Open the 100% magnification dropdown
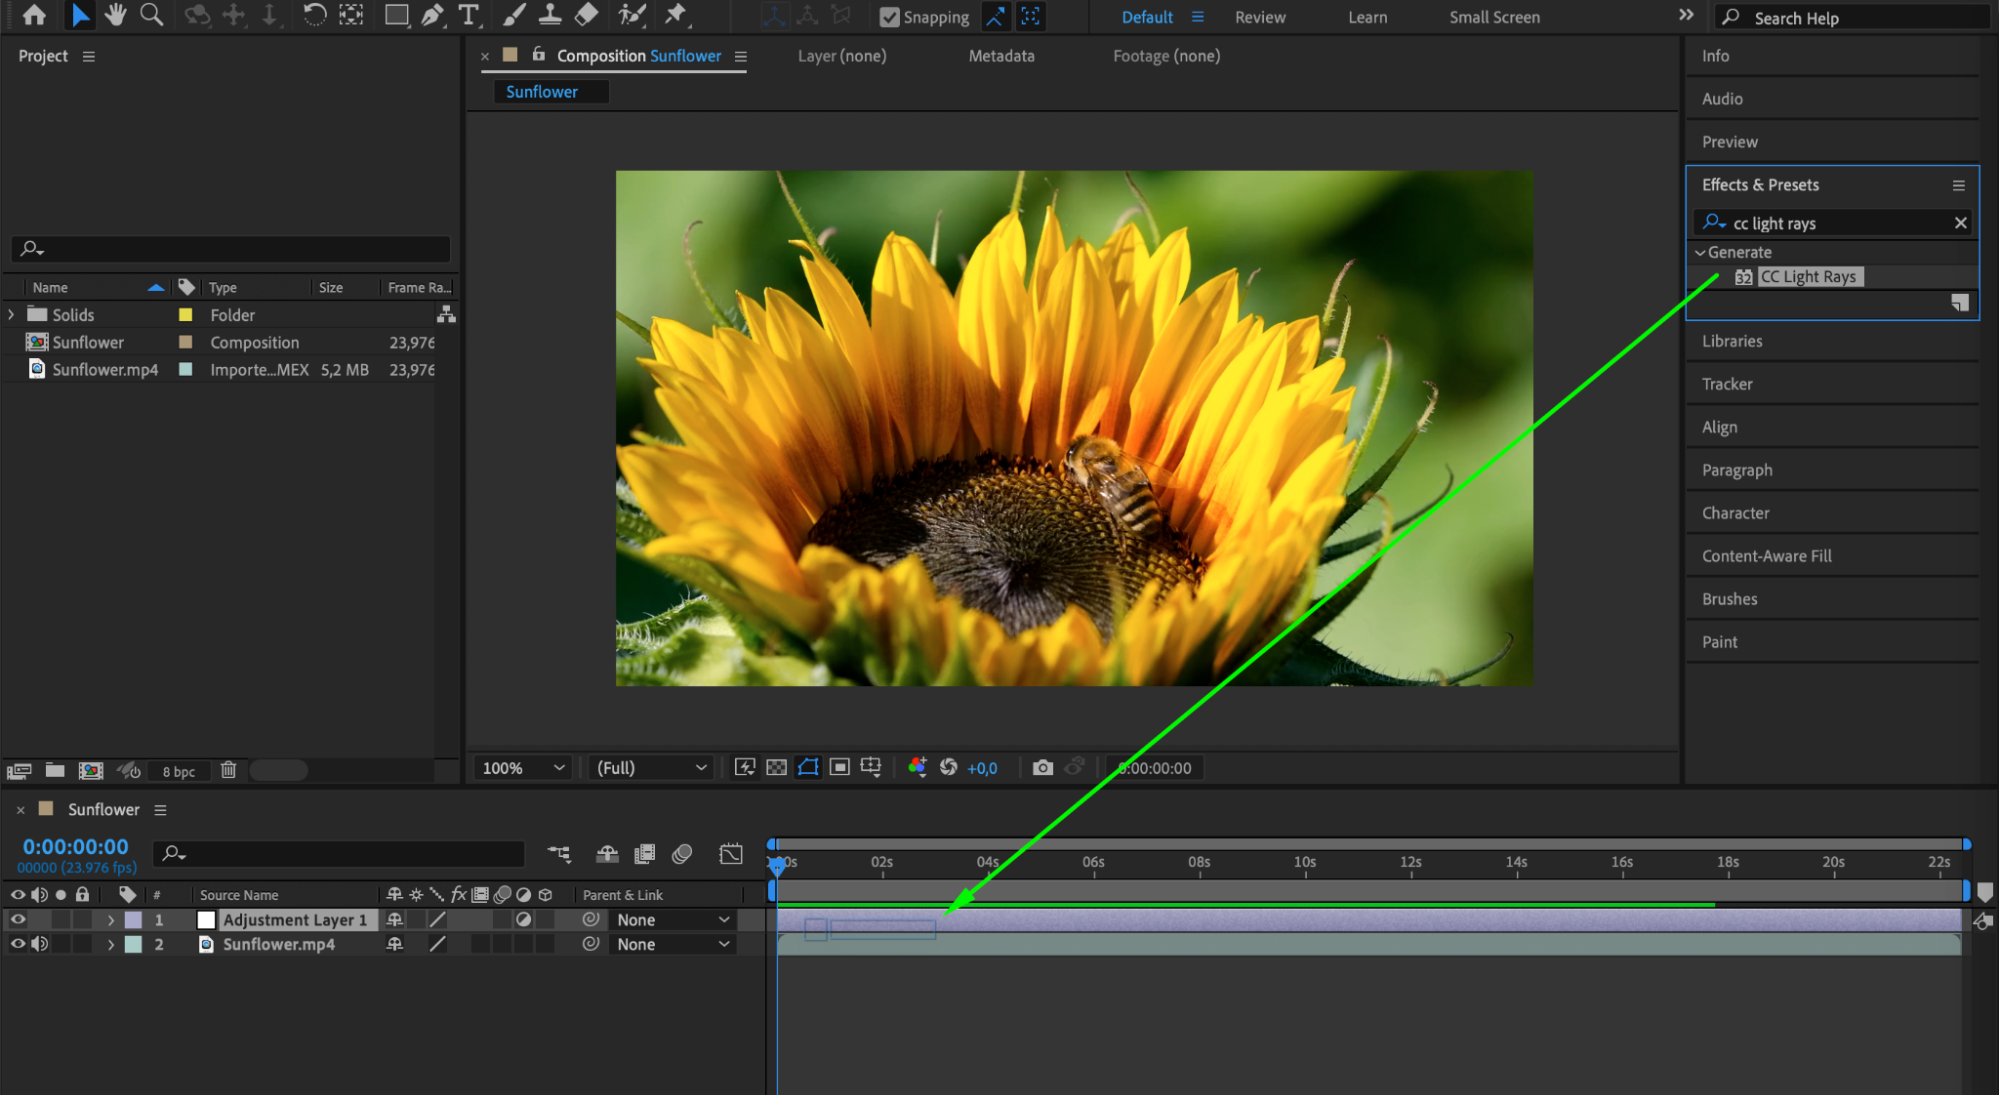This screenshot has width=1999, height=1096. 523,767
